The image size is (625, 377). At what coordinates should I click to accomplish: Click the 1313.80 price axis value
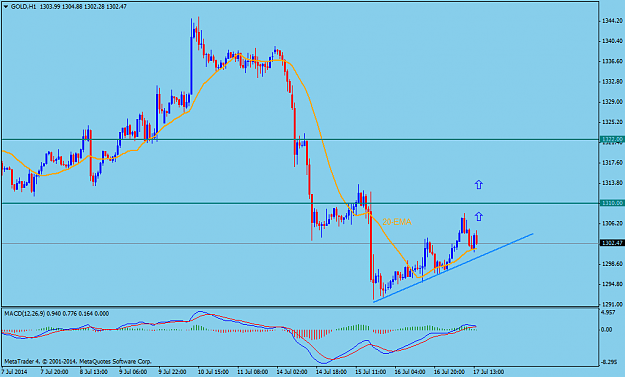613,183
